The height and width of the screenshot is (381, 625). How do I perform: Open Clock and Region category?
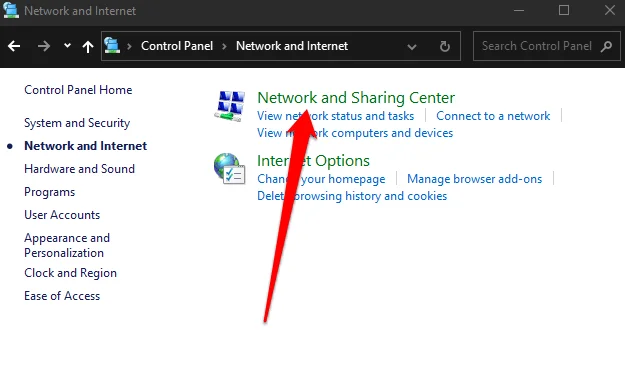pyautogui.click(x=70, y=273)
